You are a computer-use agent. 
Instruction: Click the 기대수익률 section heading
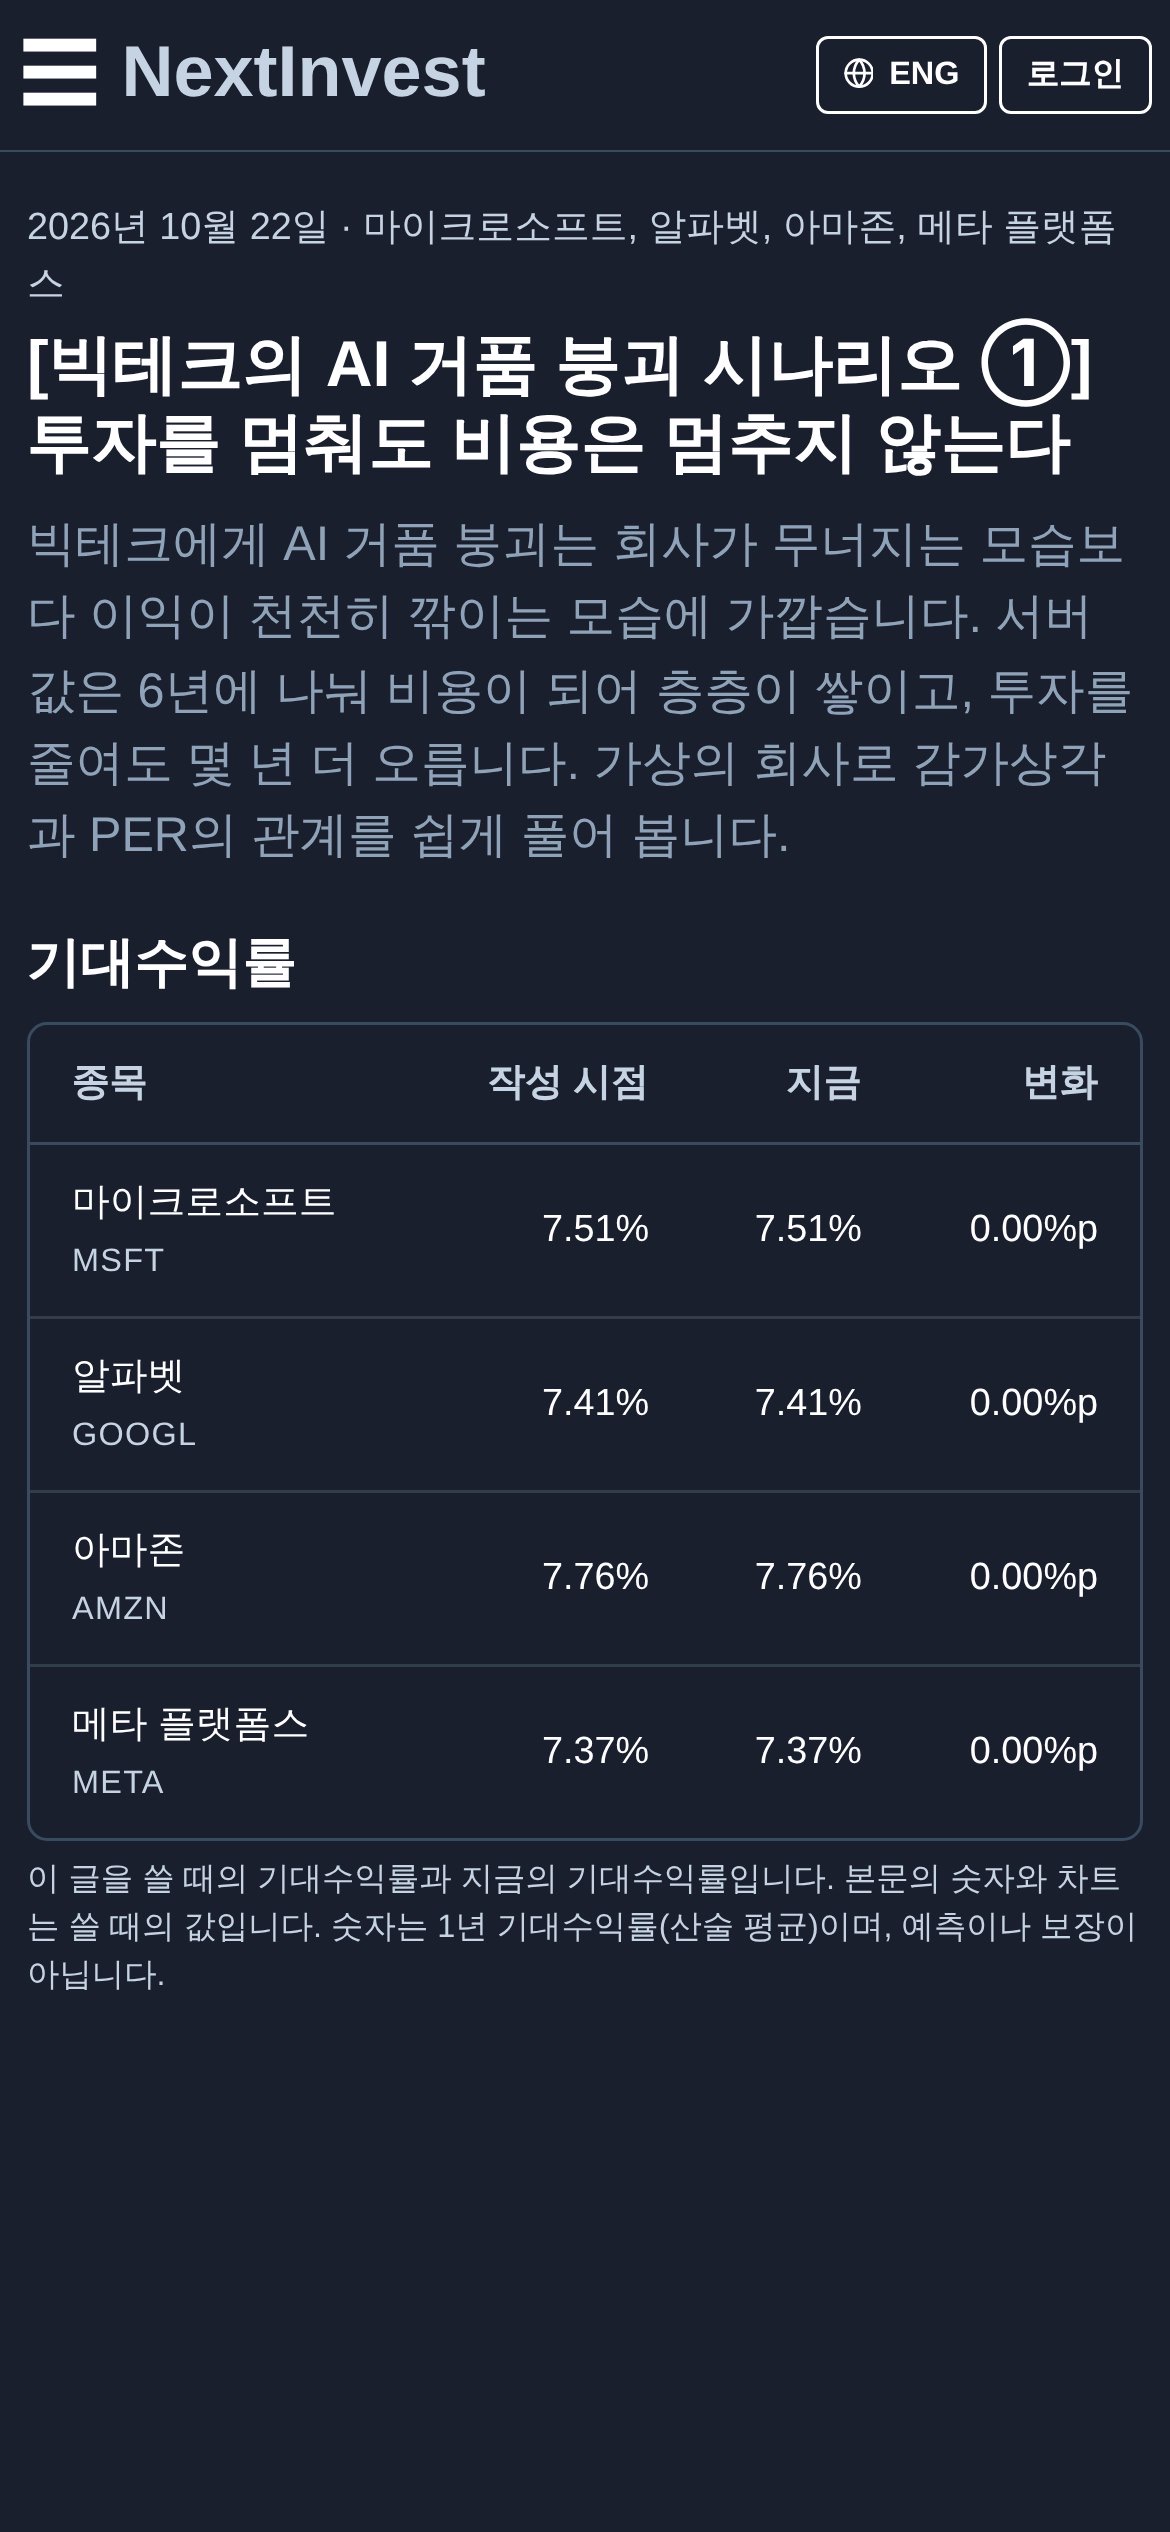pyautogui.click(x=161, y=963)
